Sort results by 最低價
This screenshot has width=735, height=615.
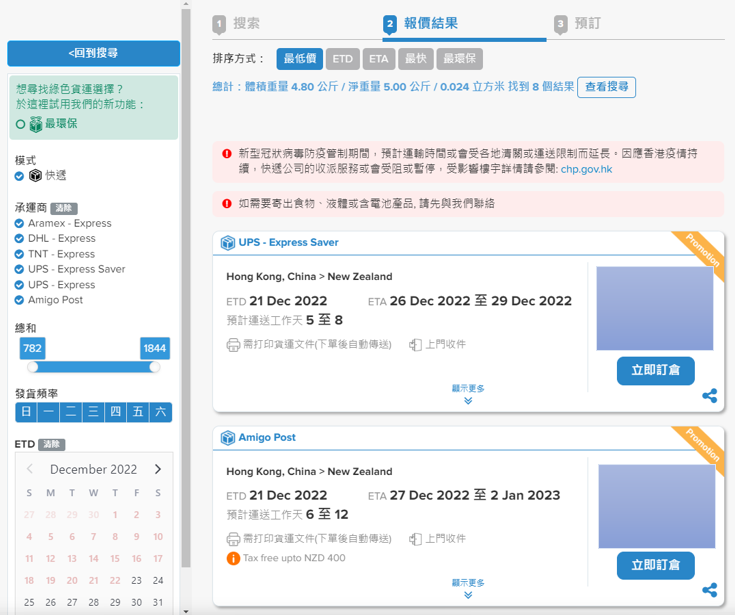pyautogui.click(x=300, y=59)
